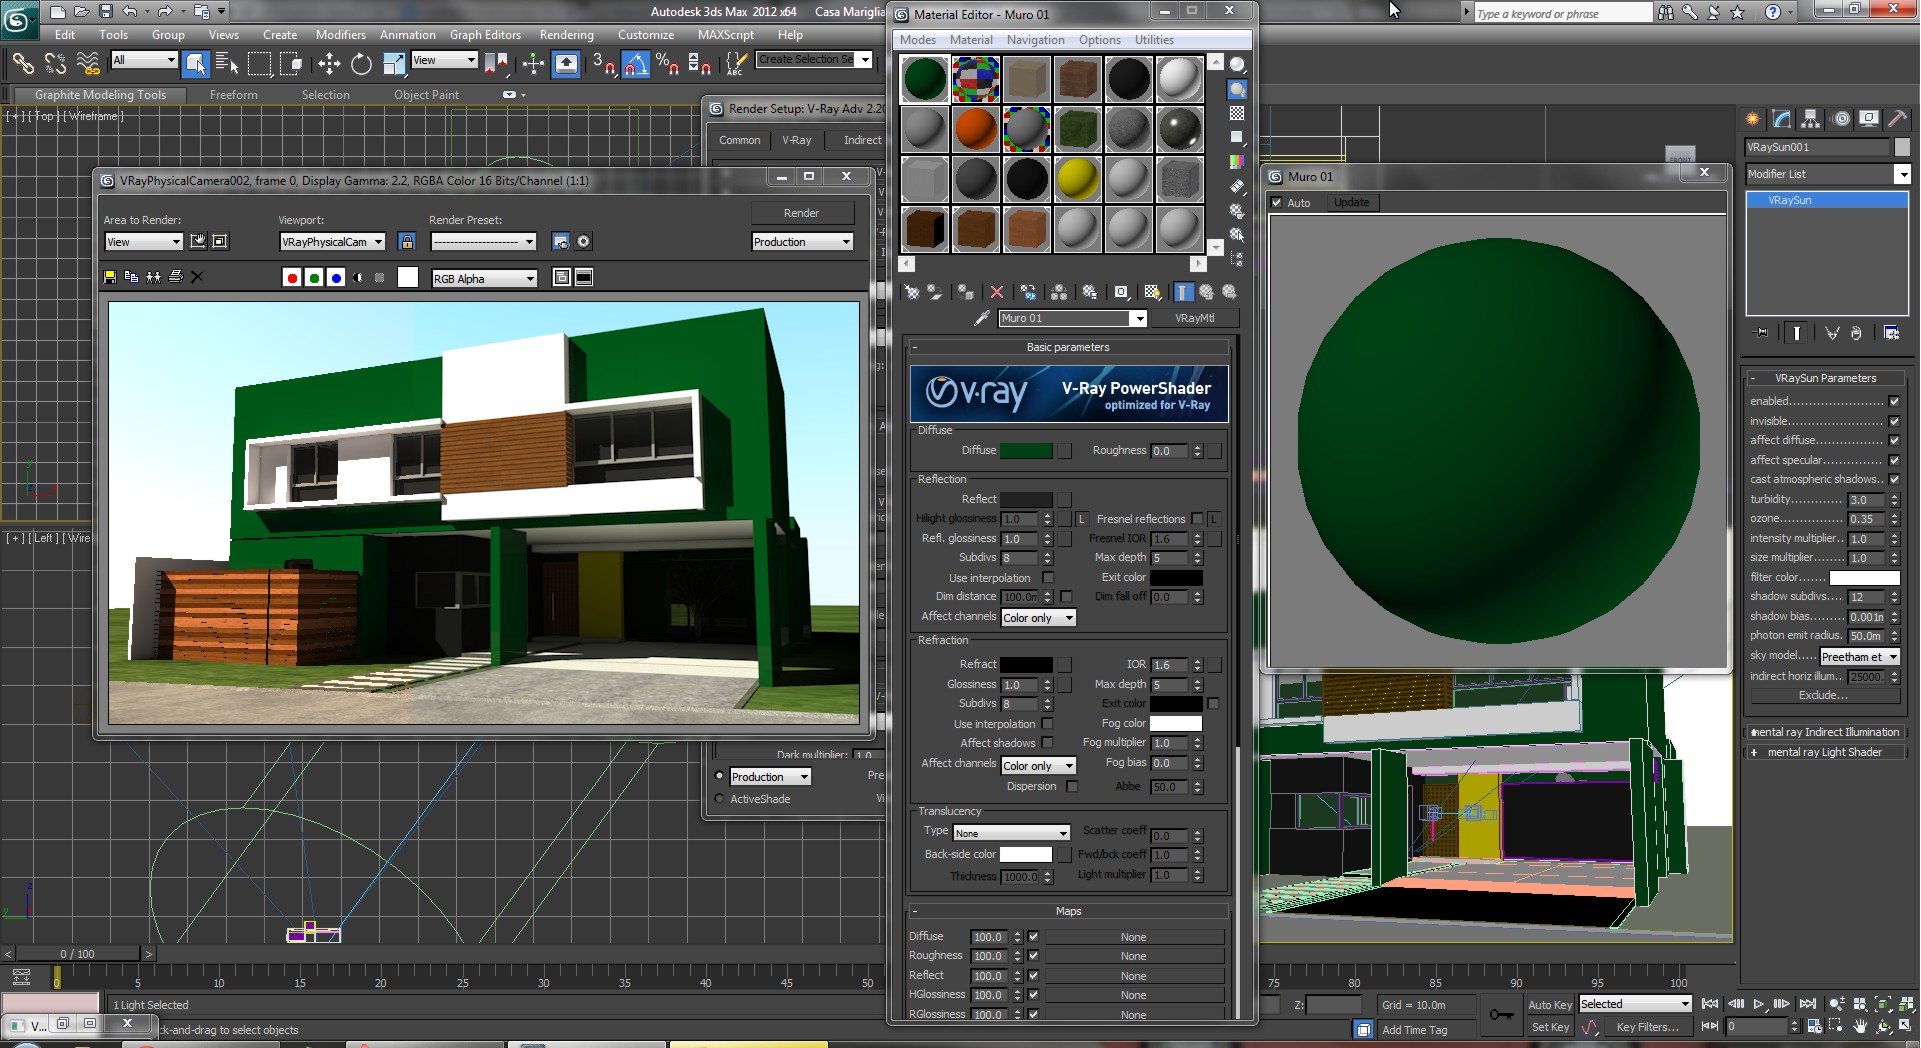
Task: Jump to the start frame
Action: tap(1710, 1004)
